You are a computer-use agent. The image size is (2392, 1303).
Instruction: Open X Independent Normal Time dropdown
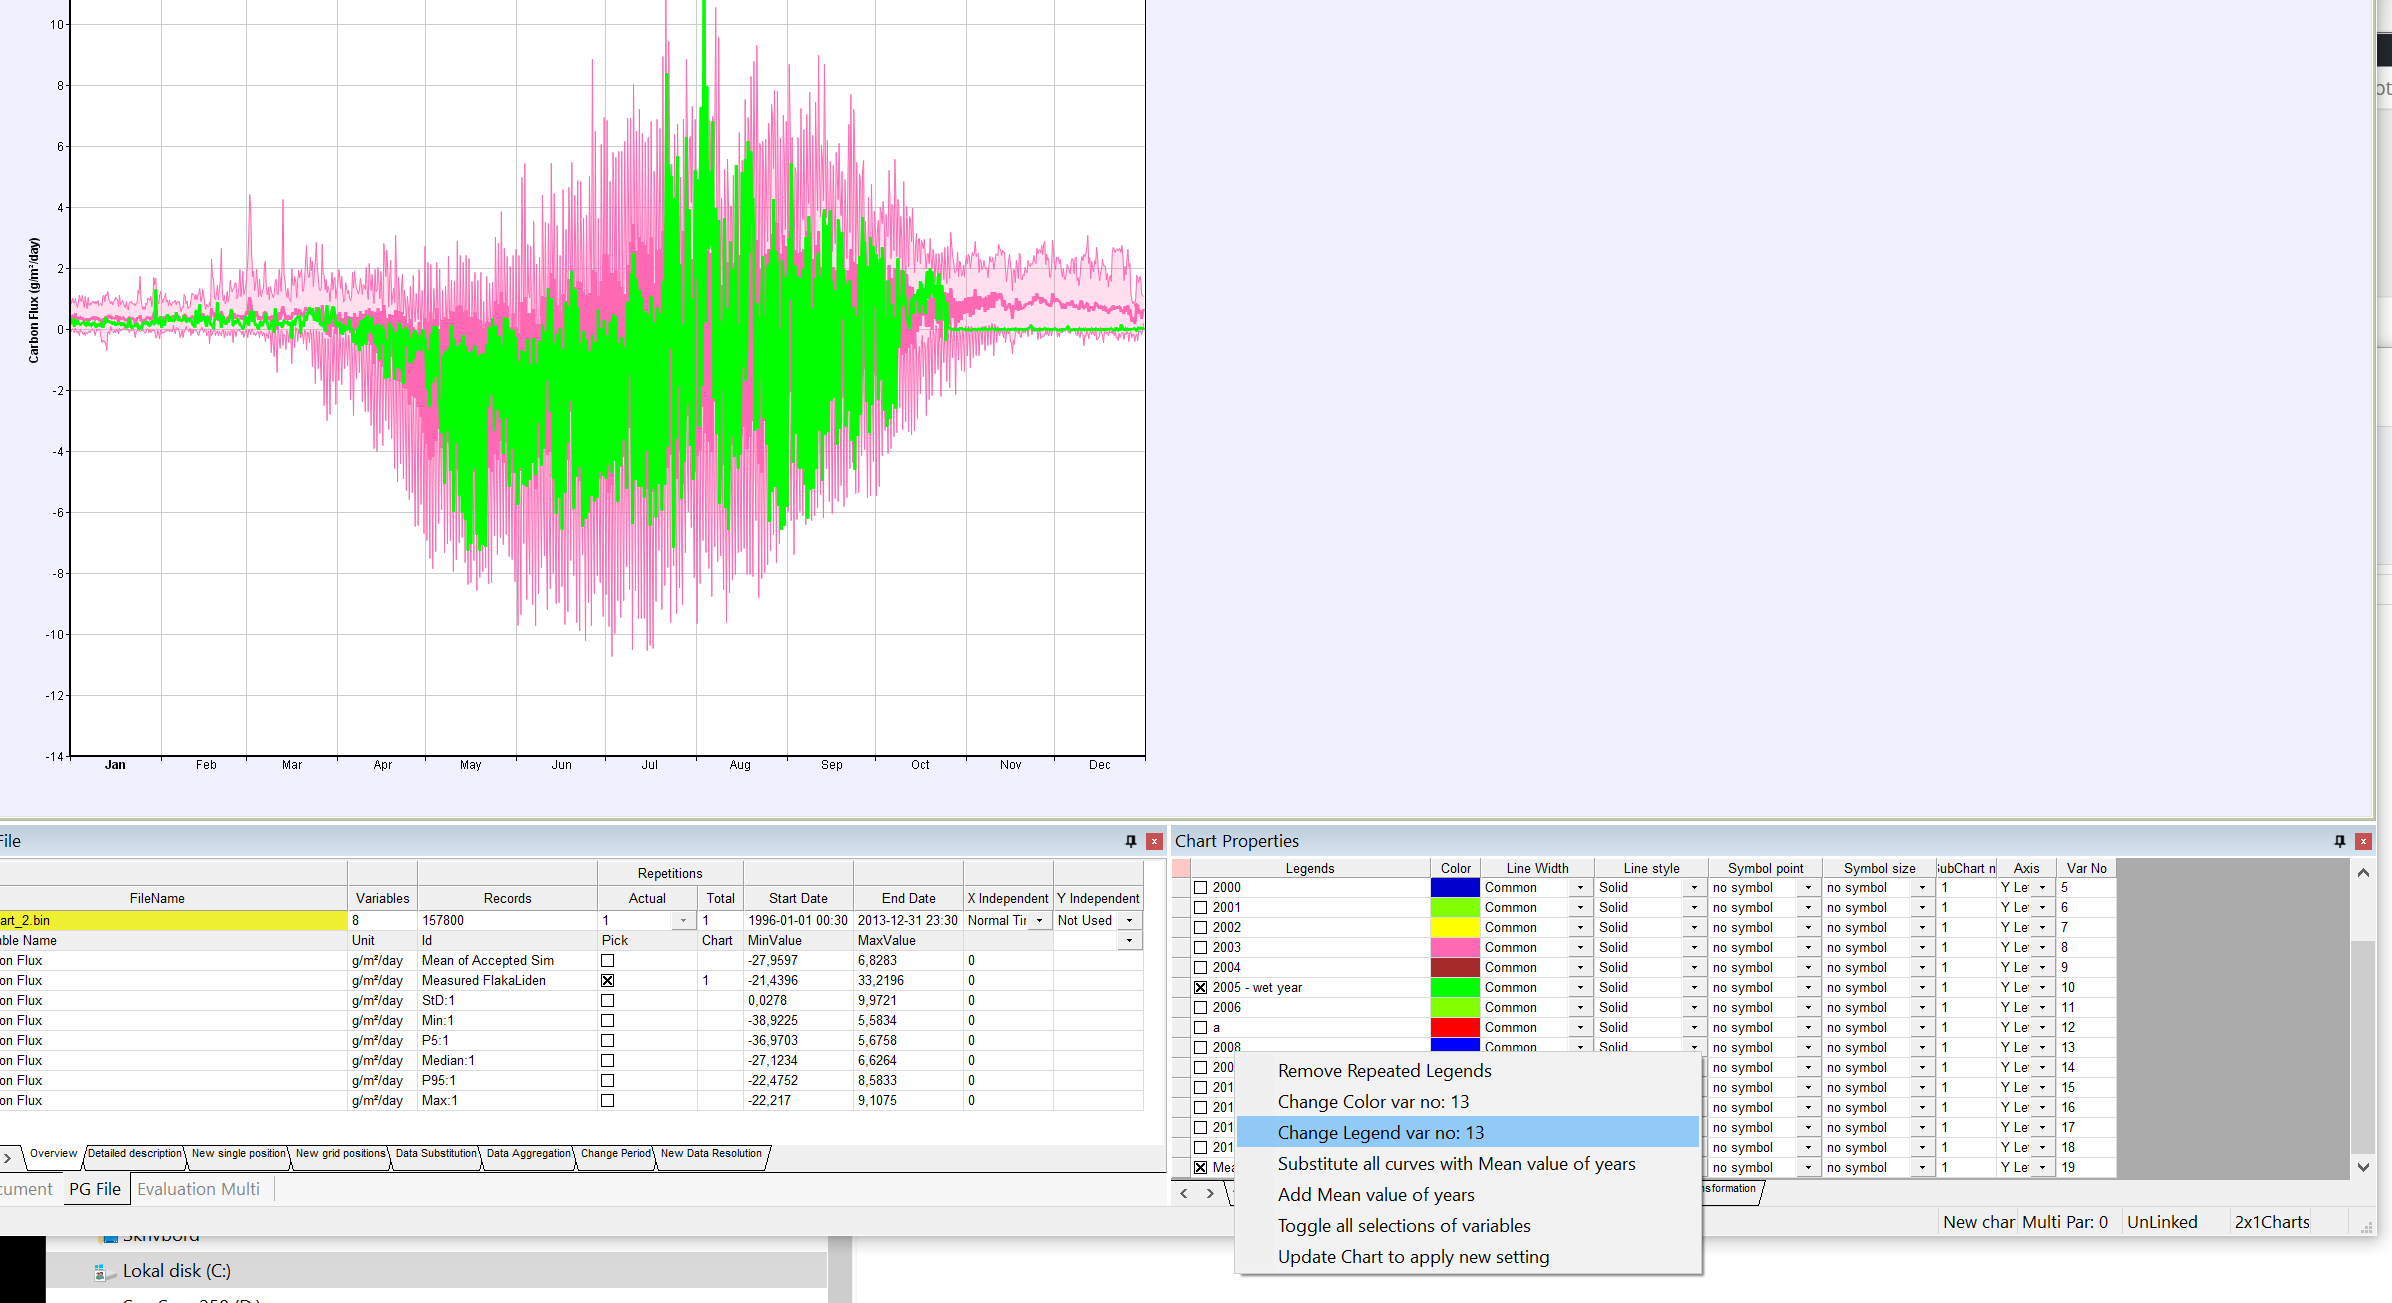pos(1039,921)
